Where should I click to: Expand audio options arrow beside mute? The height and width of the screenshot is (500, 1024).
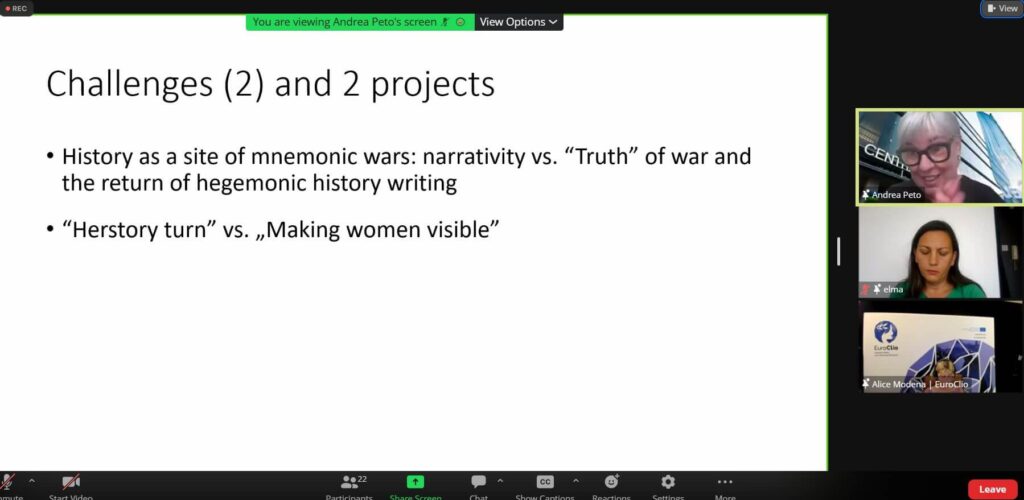[x=31, y=481]
